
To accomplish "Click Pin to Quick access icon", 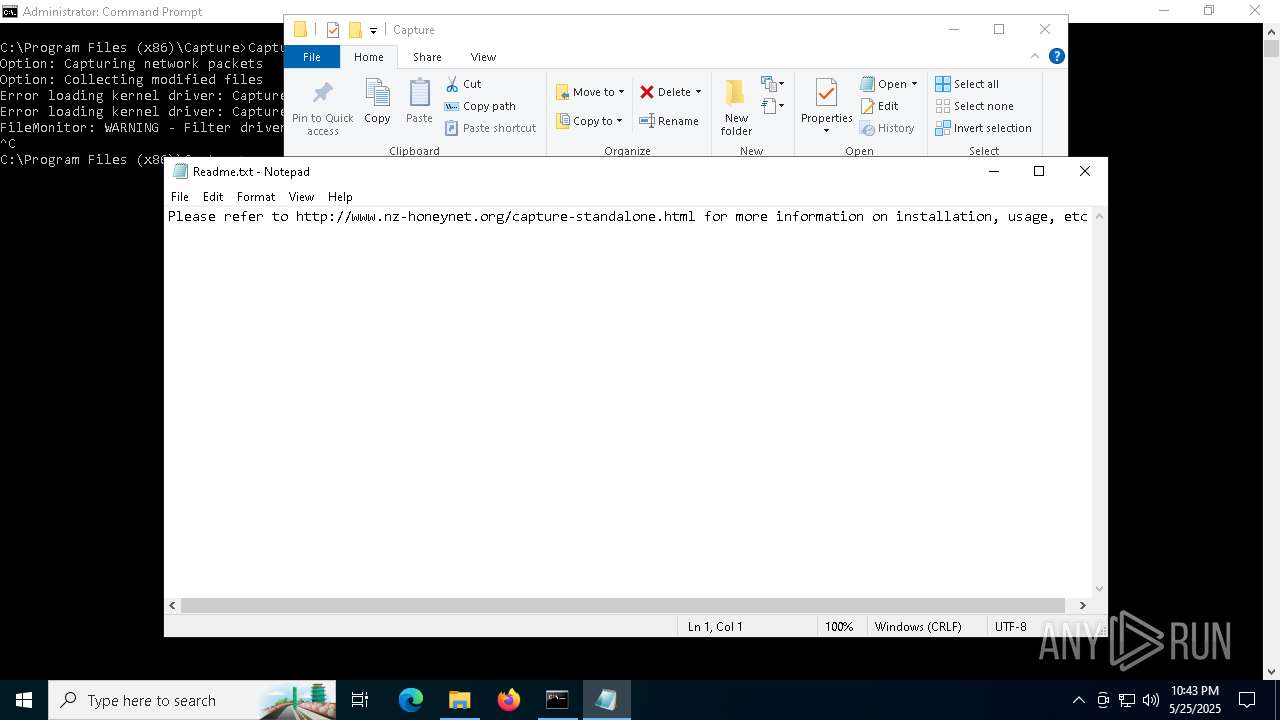I will pos(322,94).
